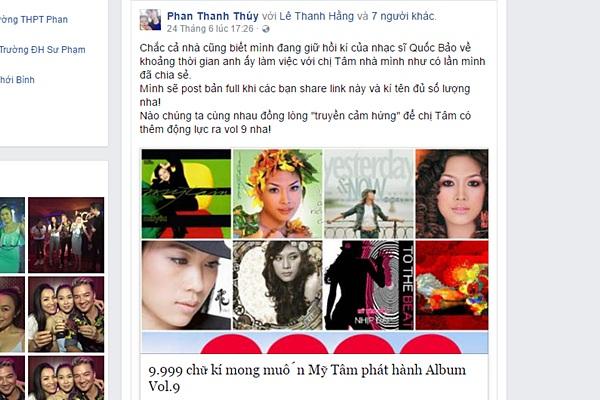The image size is (600, 400).
Task: Open the curly hair portrait album cover
Action: click(452, 194)
